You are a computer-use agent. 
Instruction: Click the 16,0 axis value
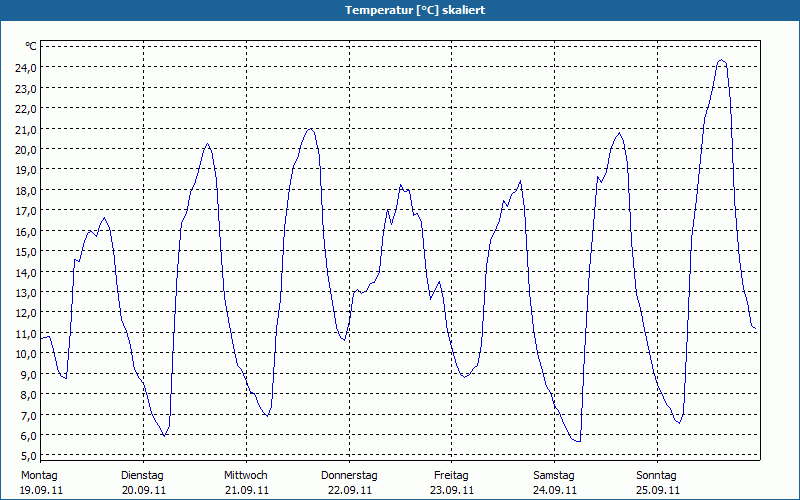pyautogui.click(x=26, y=231)
